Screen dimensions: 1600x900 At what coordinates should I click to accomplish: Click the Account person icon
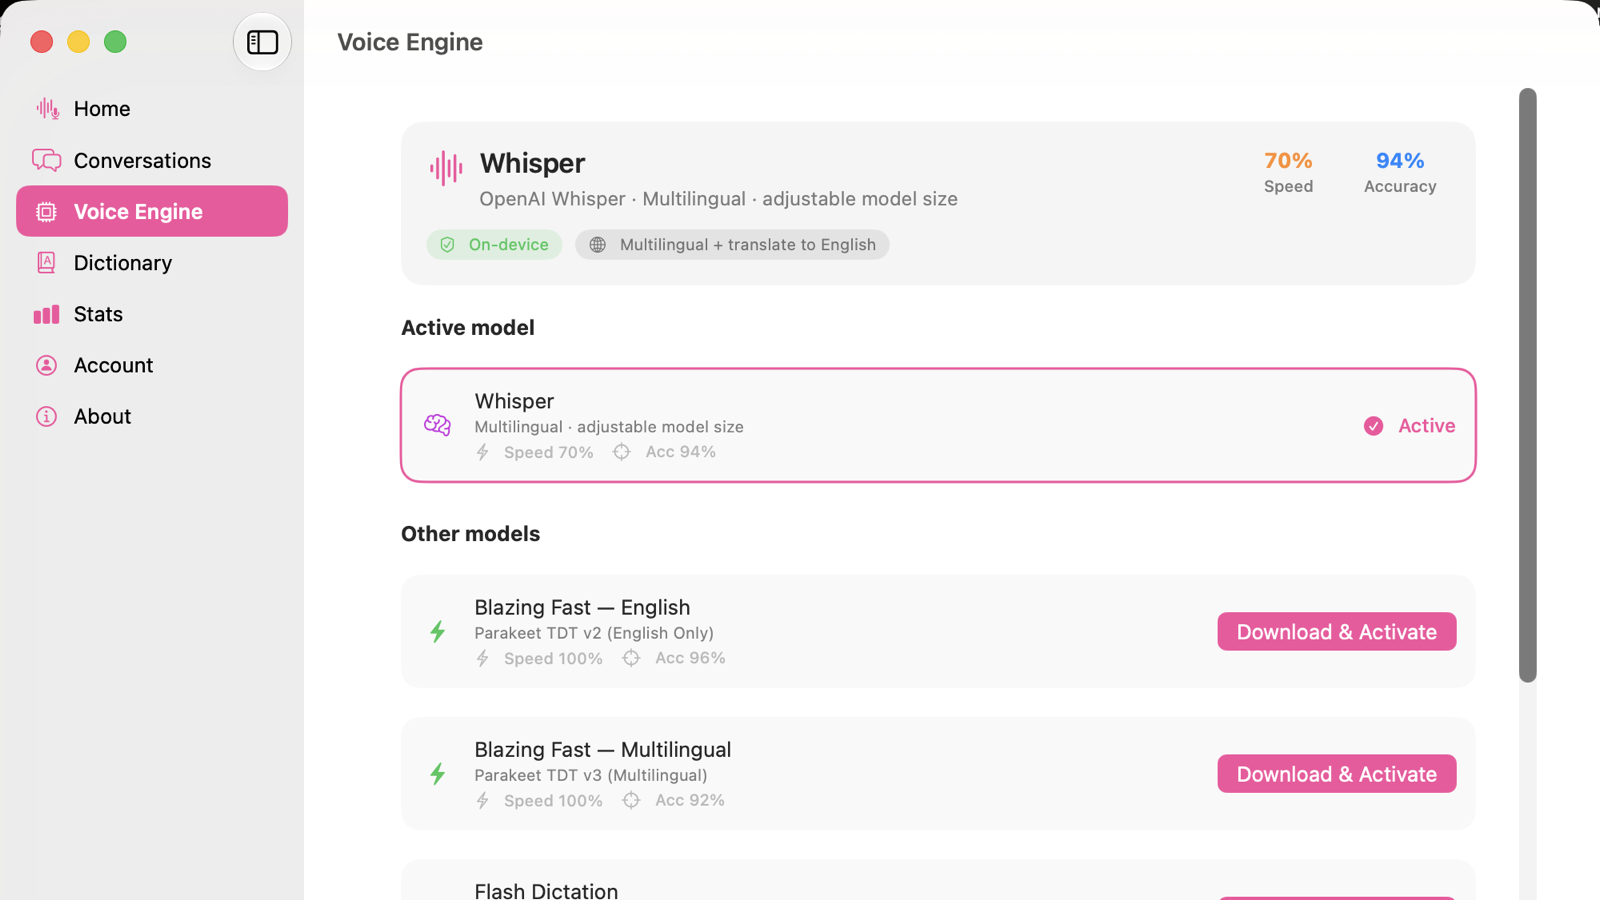pyautogui.click(x=46, y=365)
